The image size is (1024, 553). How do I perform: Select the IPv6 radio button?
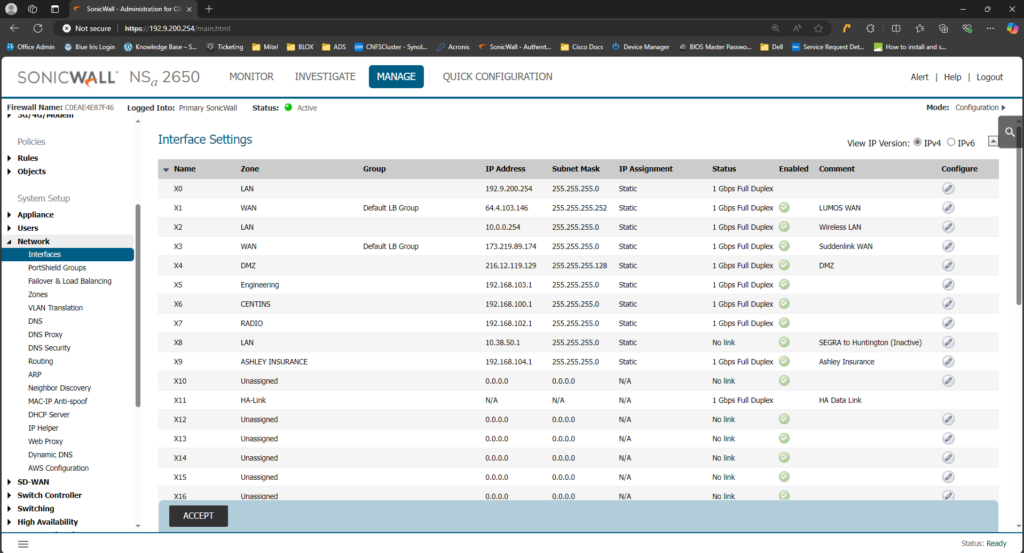tap(951, 143)
